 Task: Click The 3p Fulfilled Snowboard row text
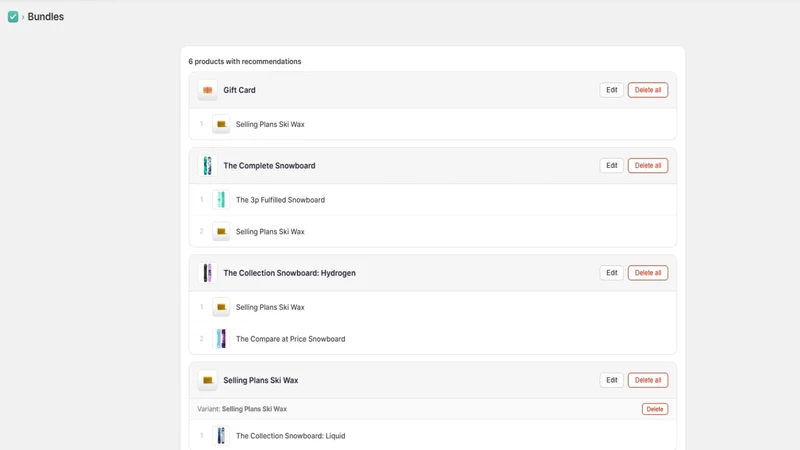[x=280, y=200]
